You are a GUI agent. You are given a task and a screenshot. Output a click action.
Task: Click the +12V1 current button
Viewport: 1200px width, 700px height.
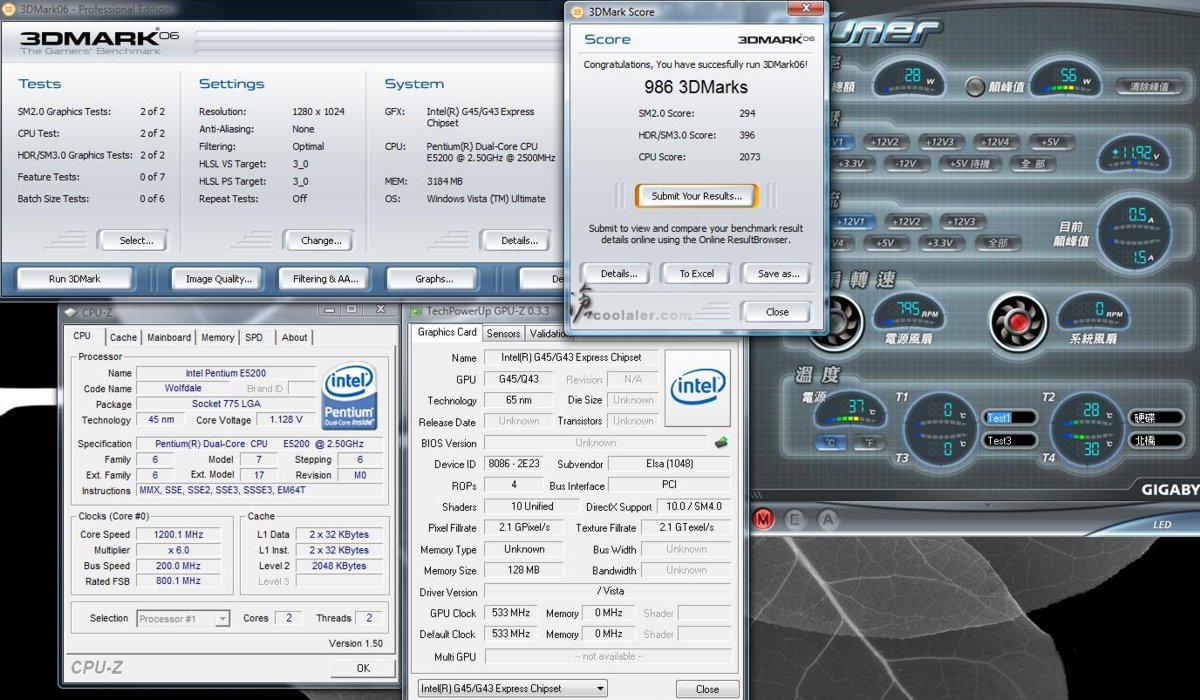[852, 222]
